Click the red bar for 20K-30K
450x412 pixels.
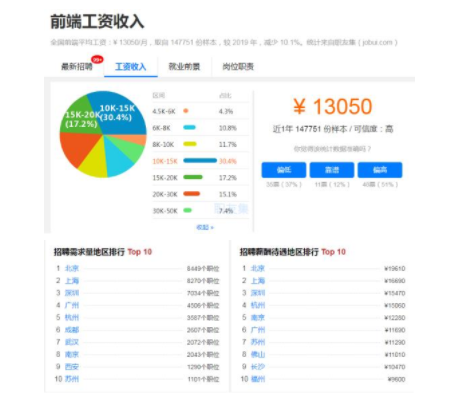click(192, 194)
